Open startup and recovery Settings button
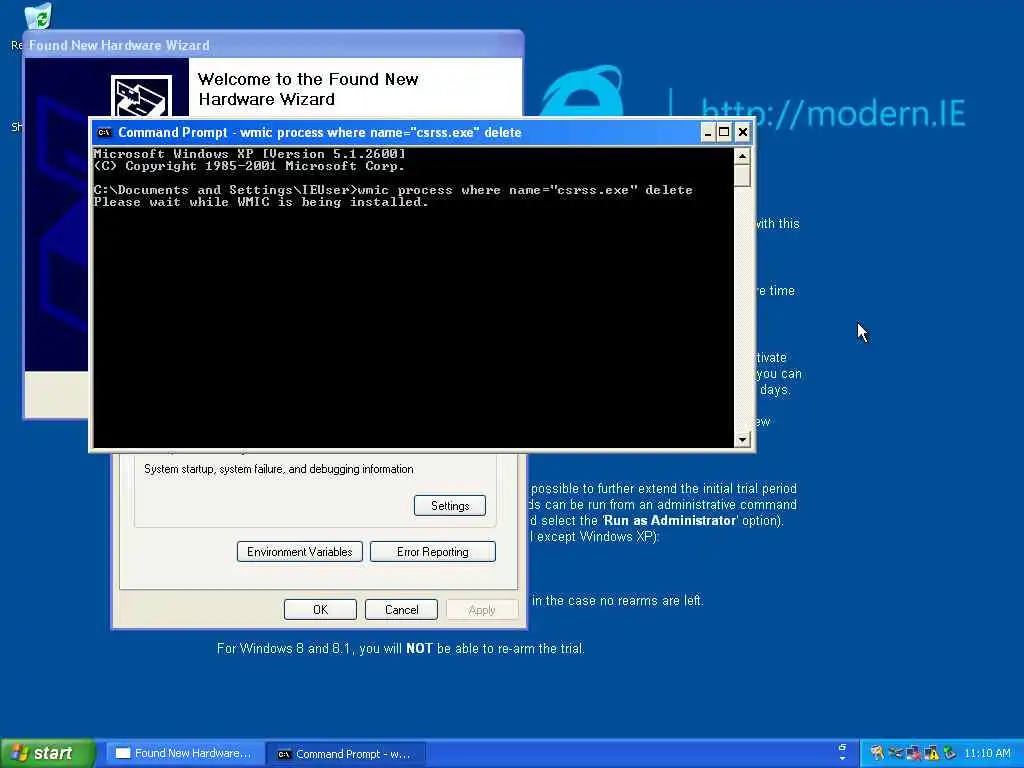Screen dimensions: 1024x768 450,505
